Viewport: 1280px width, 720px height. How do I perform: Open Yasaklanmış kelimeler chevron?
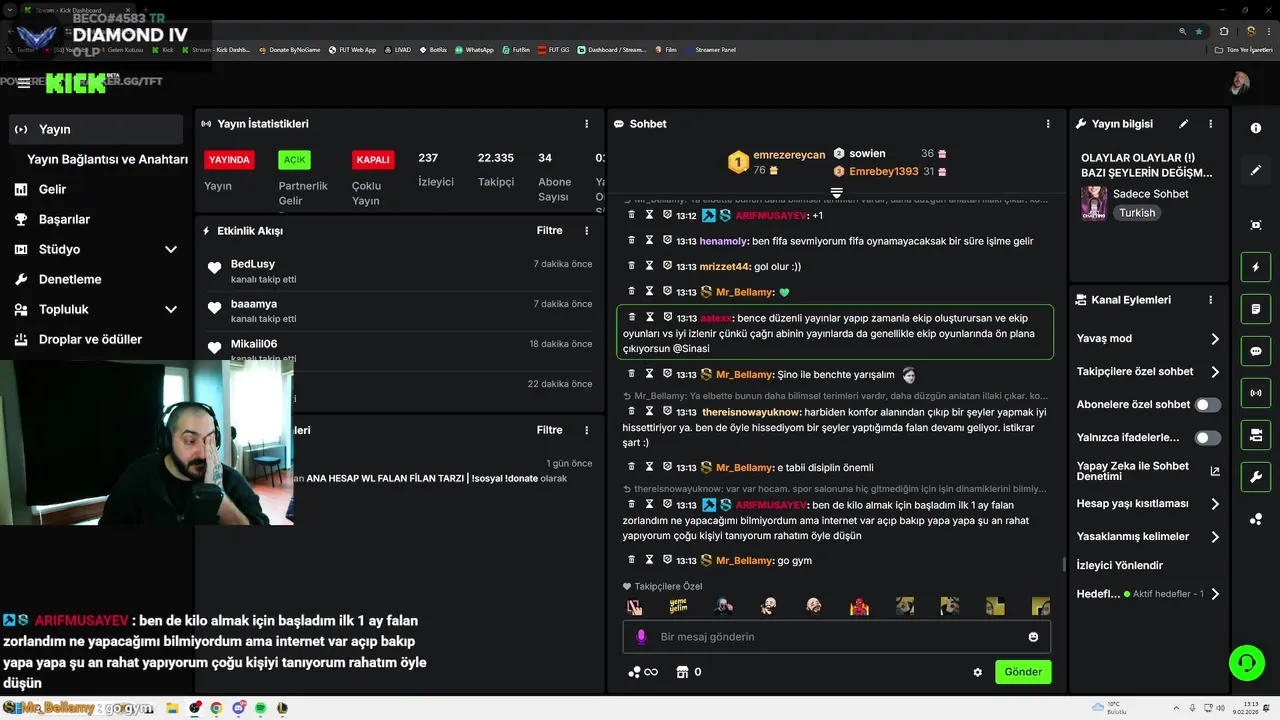[x=1215, y=537]
